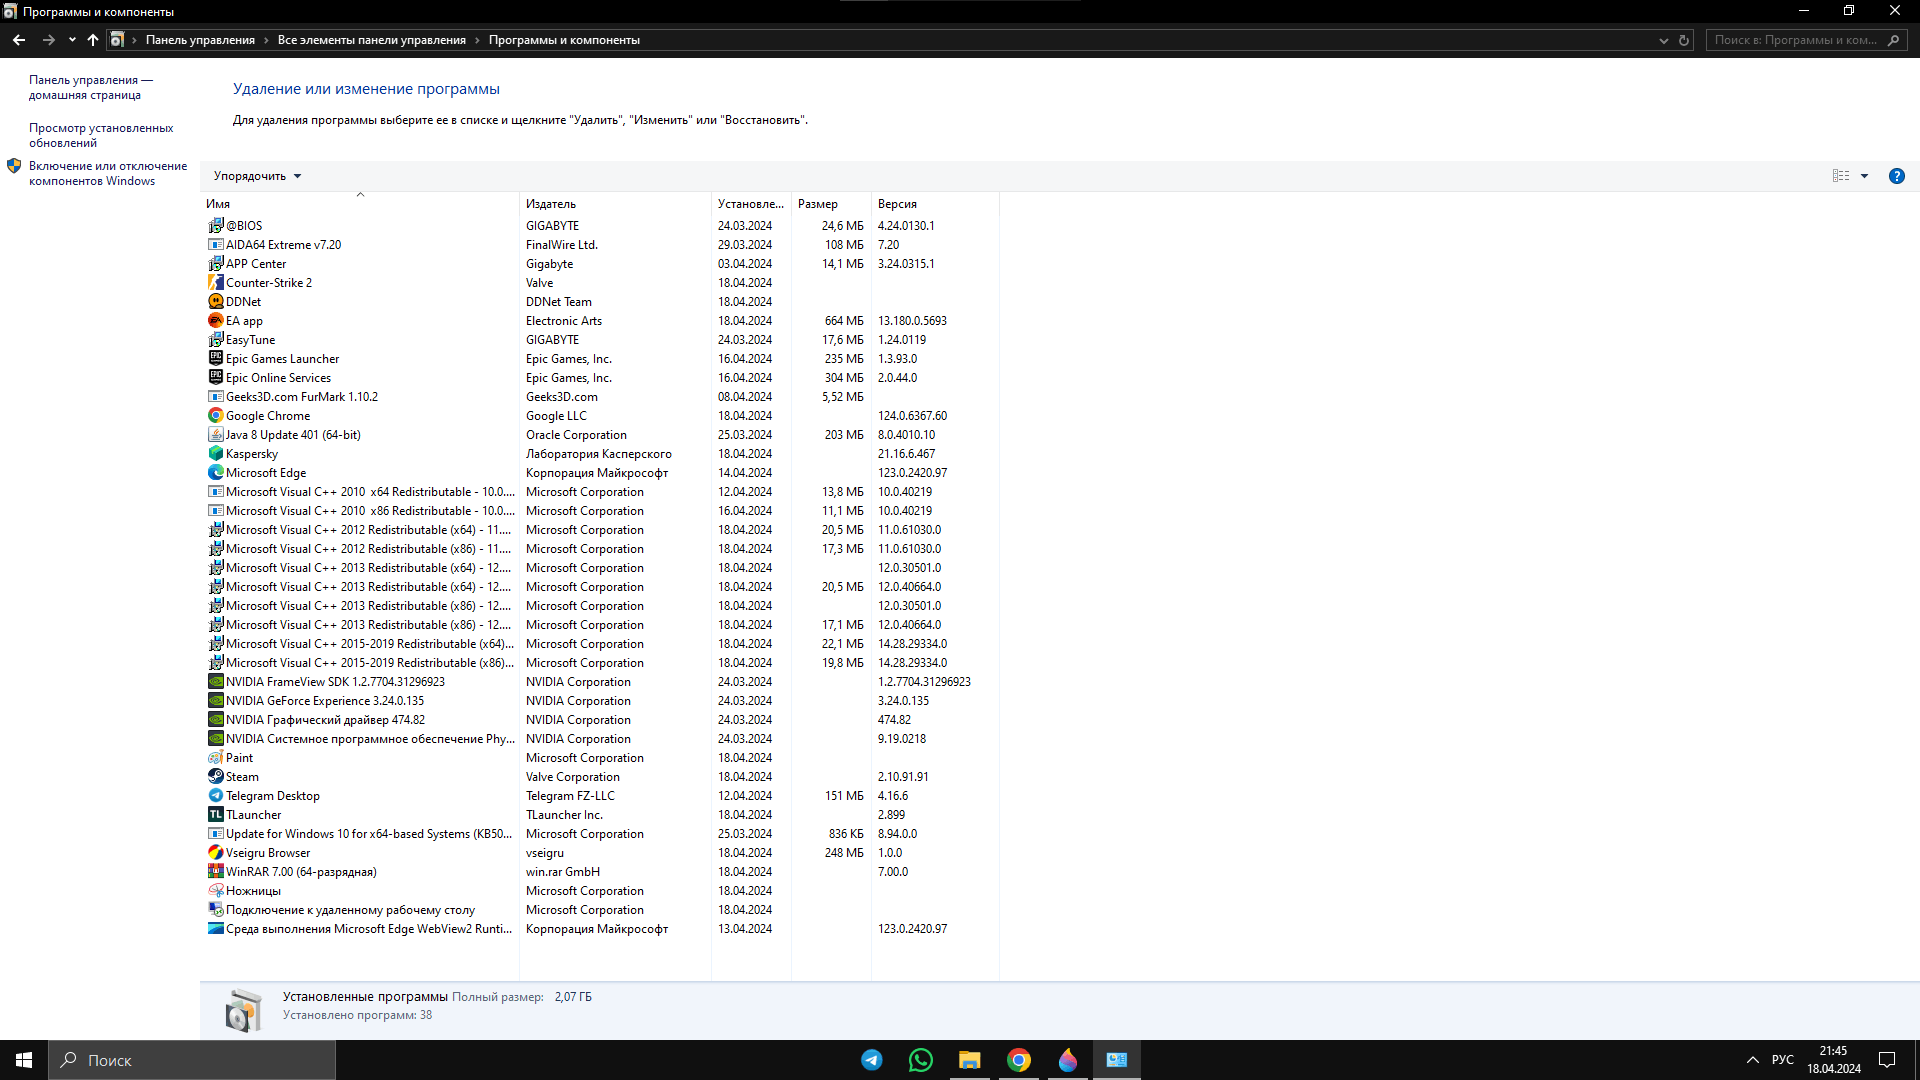Image resolution: width=1920 pixels, height=1080 pixels.
Task: Select the Ножницы program icon
Action: point(215,891)
